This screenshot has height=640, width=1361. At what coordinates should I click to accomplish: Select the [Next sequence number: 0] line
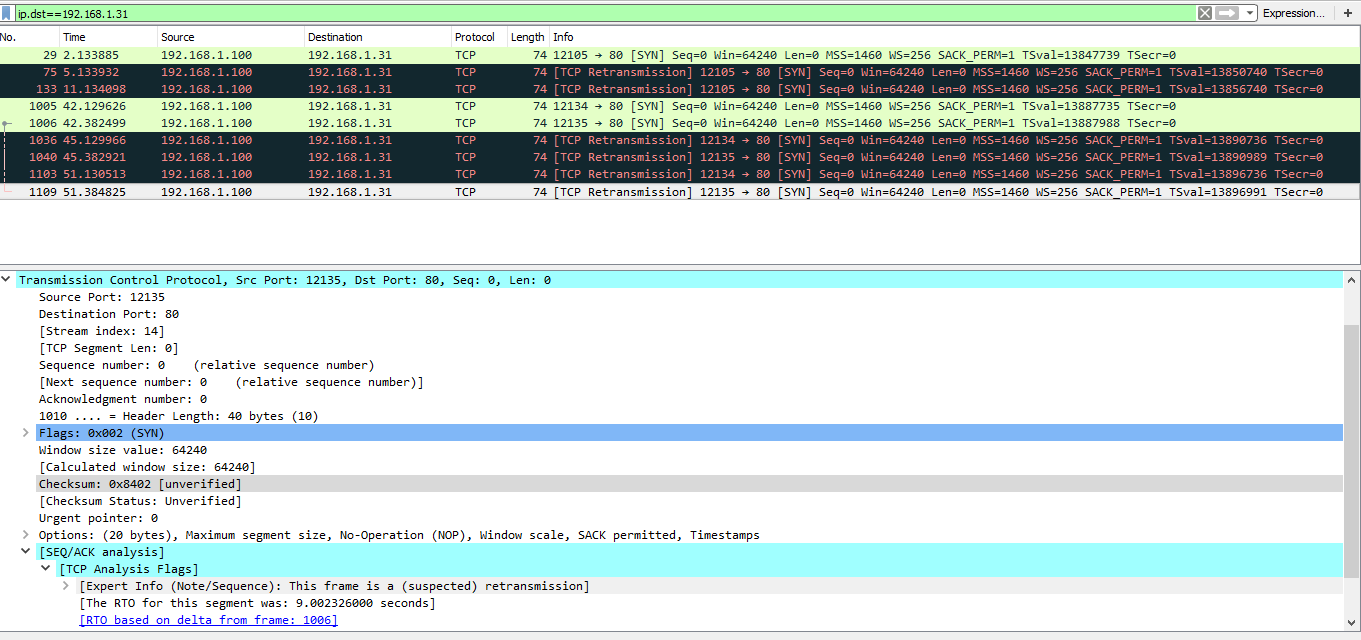click(231, 382)
